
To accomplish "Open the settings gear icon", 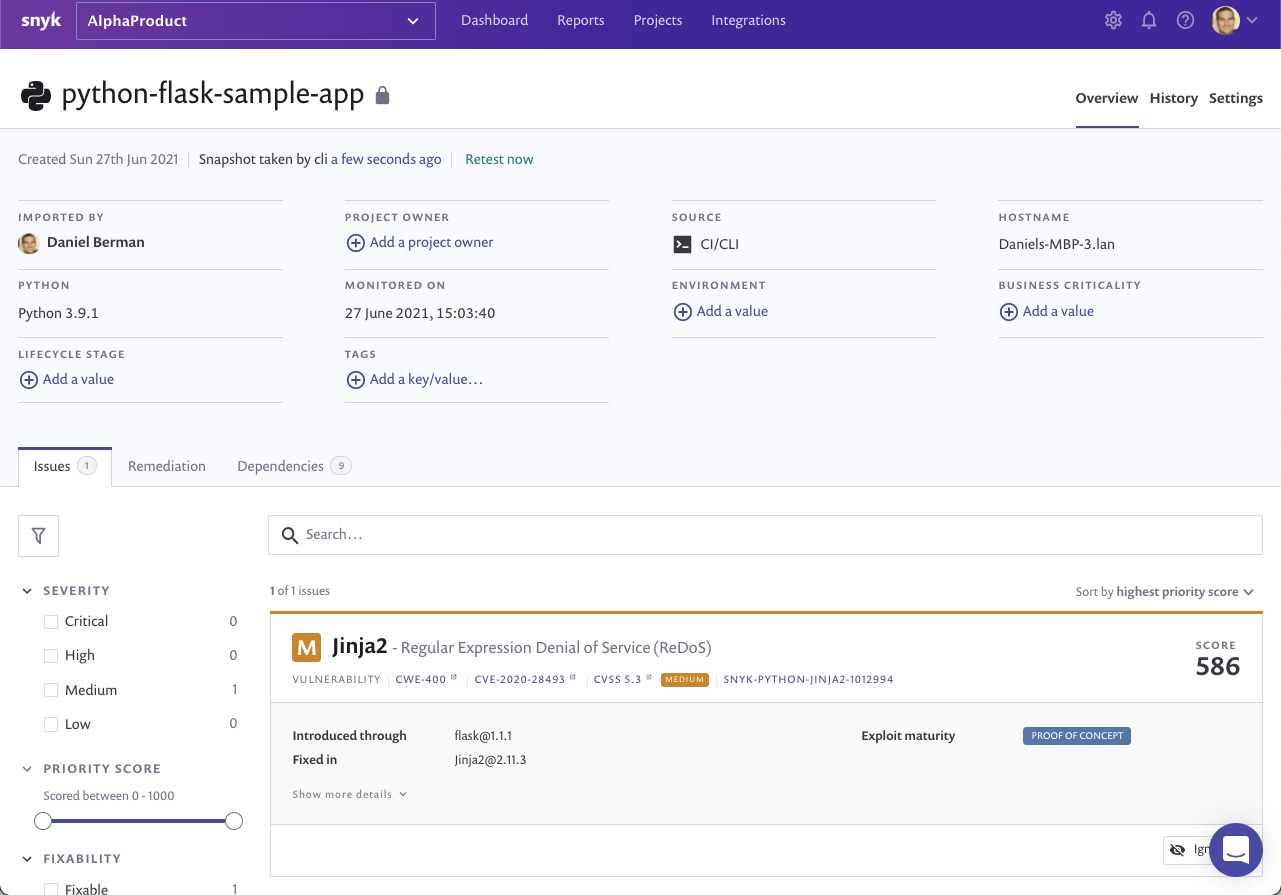I will click(x=1113, y=20).
